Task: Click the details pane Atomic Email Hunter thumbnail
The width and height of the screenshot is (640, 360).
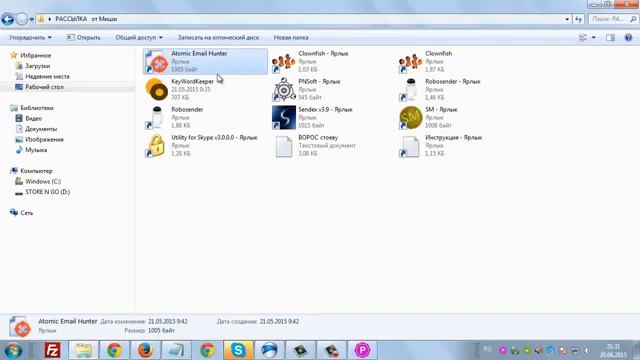Action: coord(20,327)
